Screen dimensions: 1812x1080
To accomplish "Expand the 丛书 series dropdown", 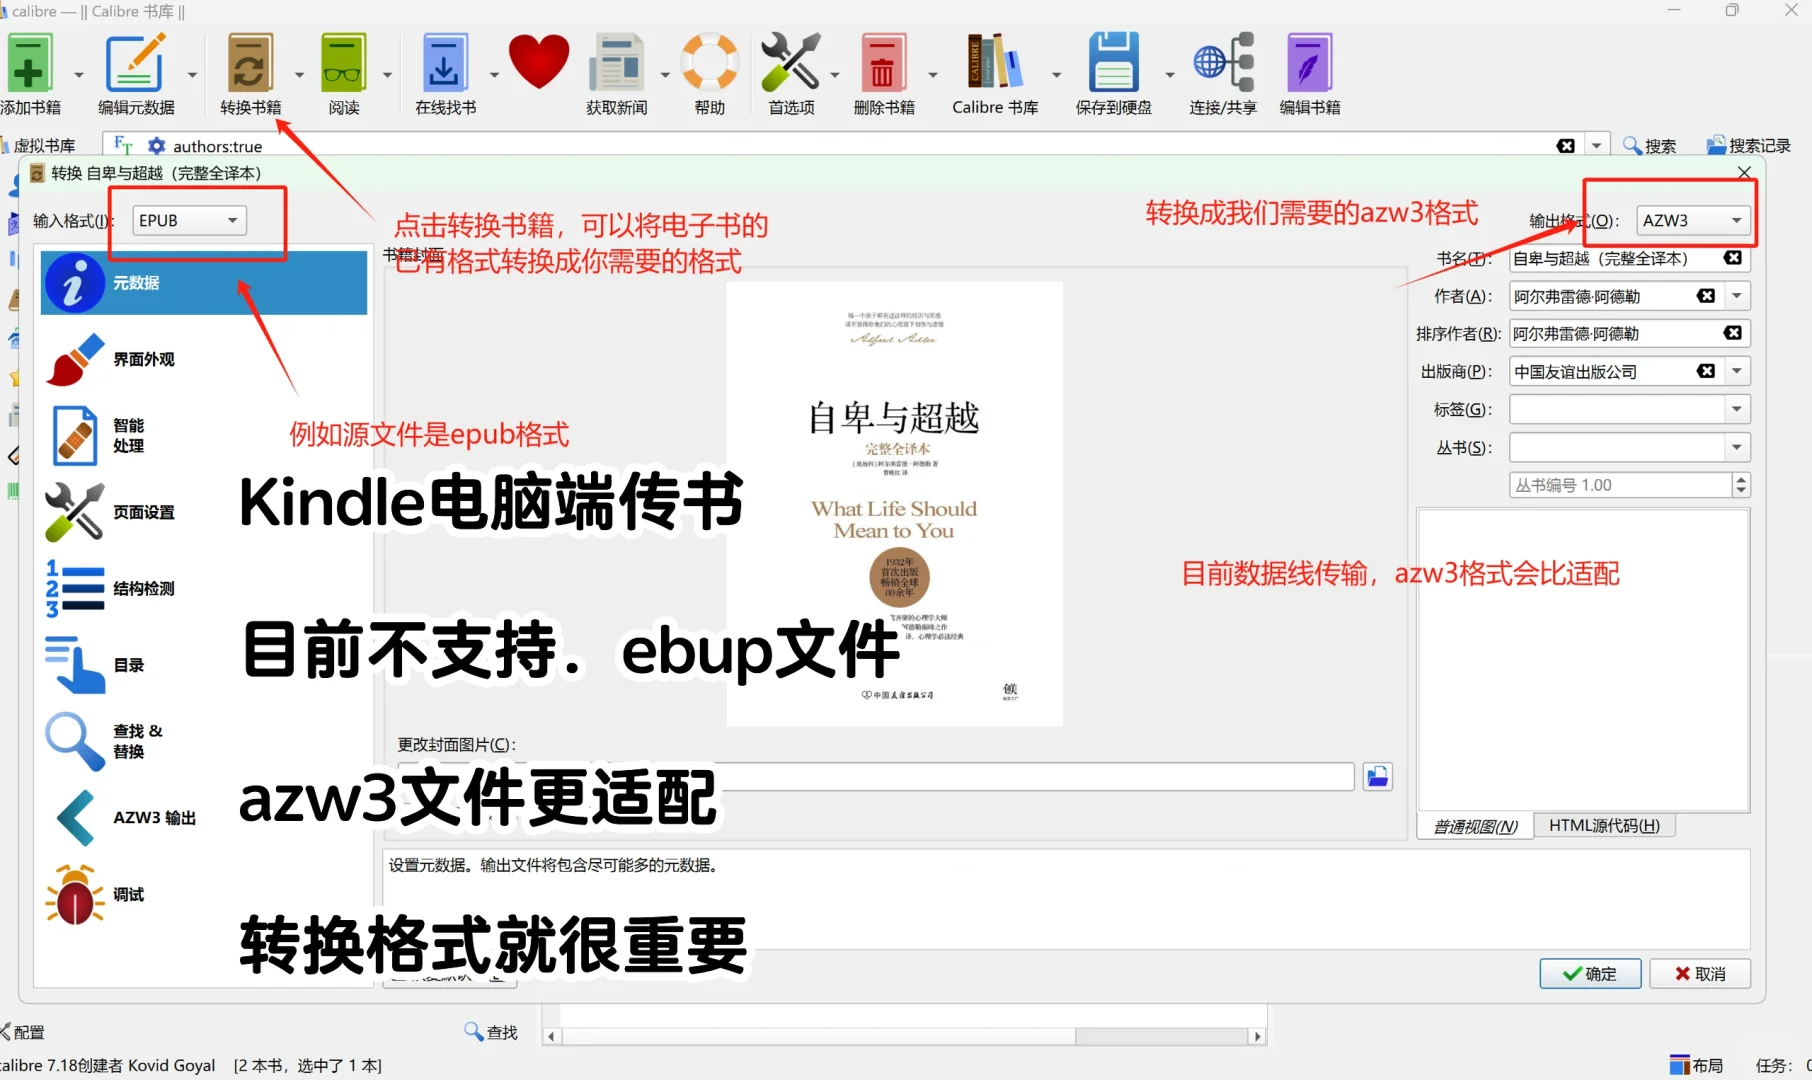I will (1737, 447).
